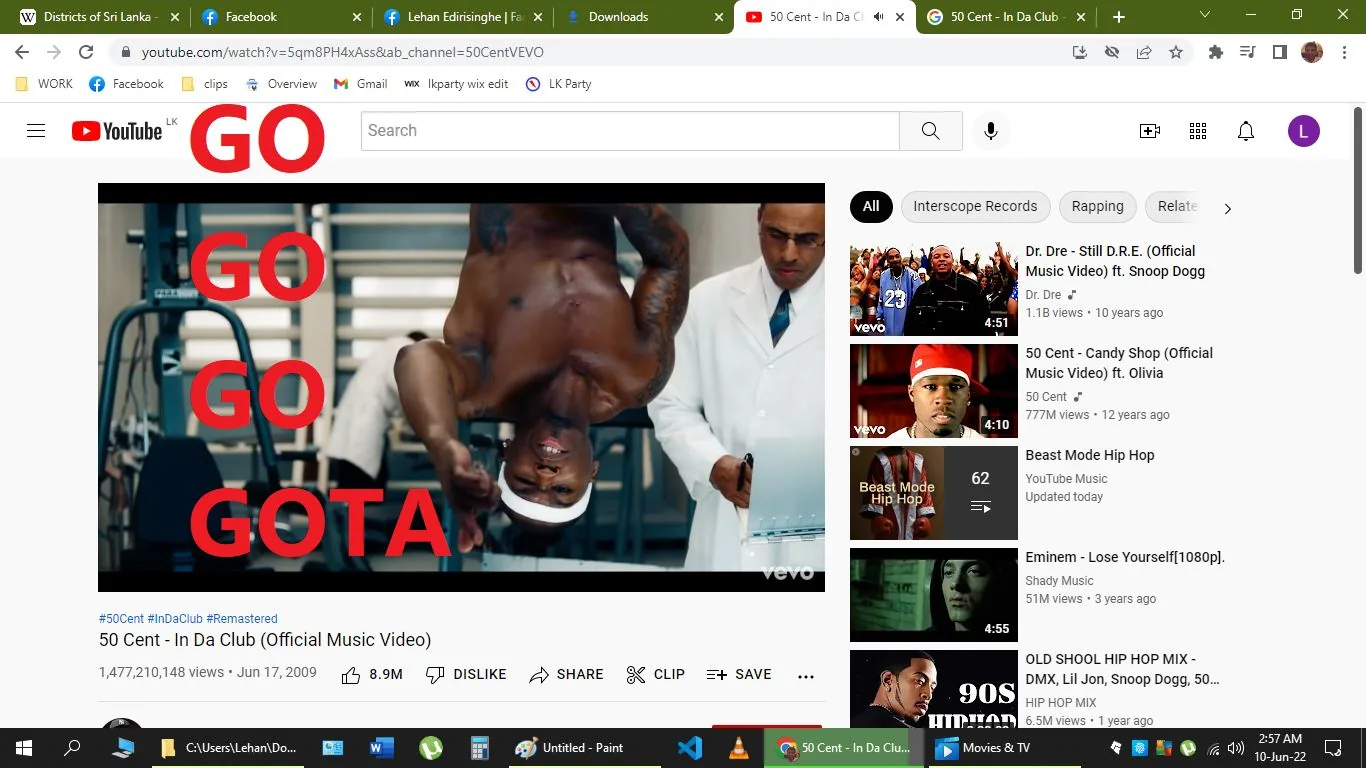Search with your voice using the microphone
This screenshot has height=768, width=1366.
[991, 131]
